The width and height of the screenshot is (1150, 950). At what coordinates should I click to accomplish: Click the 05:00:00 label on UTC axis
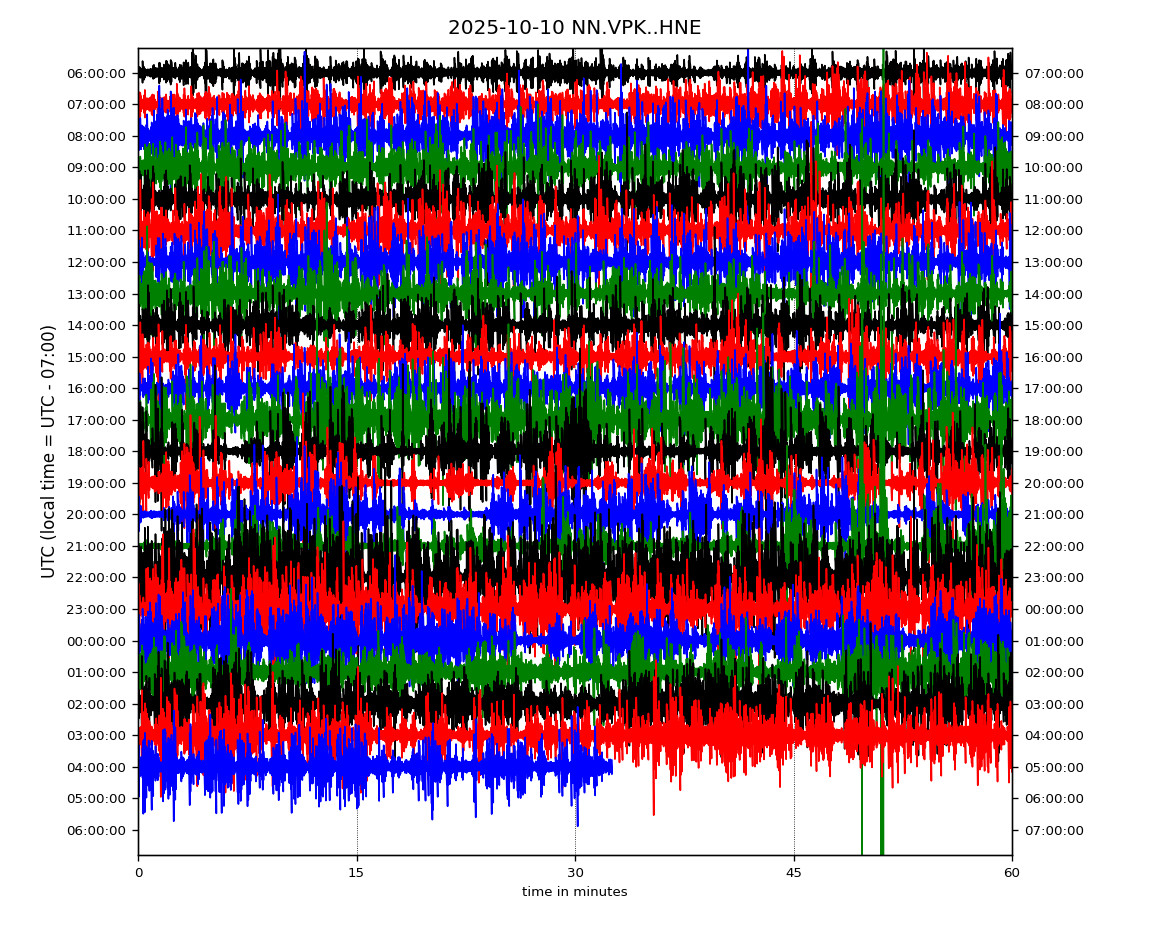point(98,798)
